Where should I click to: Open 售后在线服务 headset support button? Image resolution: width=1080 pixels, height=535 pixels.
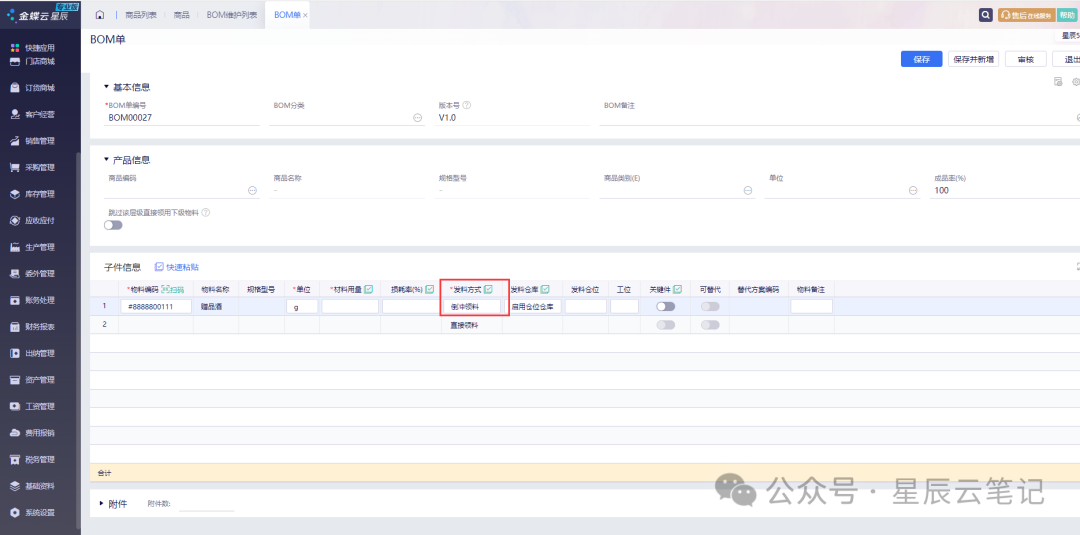click(1025, 15)
